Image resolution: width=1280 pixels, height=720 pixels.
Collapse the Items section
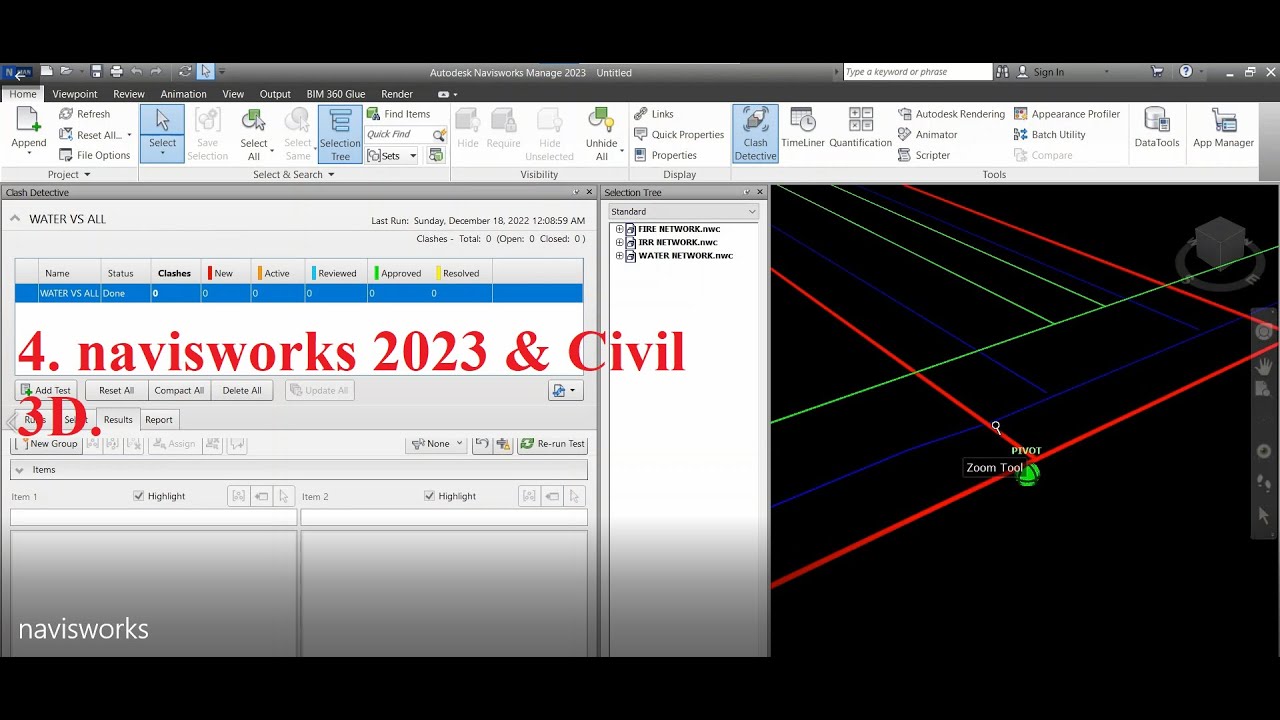point(19,470)
